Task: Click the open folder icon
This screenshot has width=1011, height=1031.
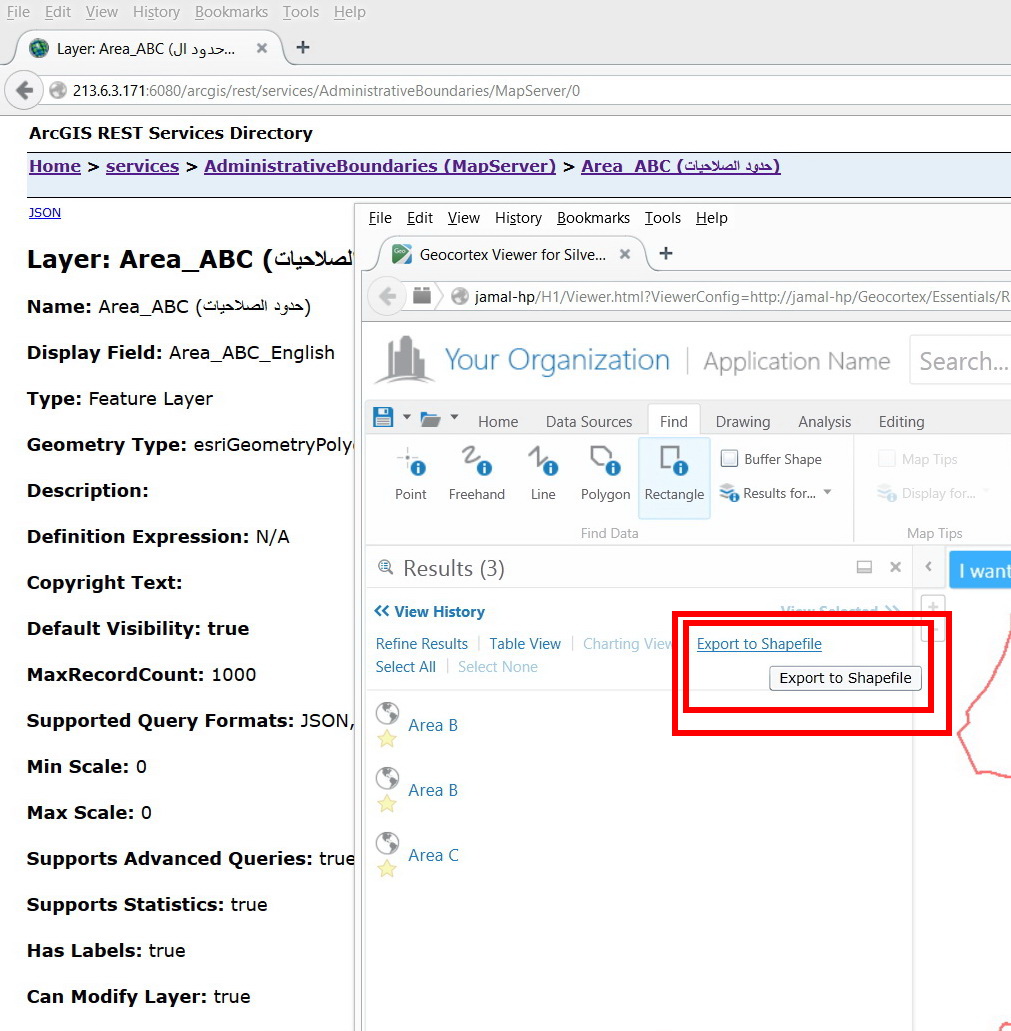Action: coord(430,419)
